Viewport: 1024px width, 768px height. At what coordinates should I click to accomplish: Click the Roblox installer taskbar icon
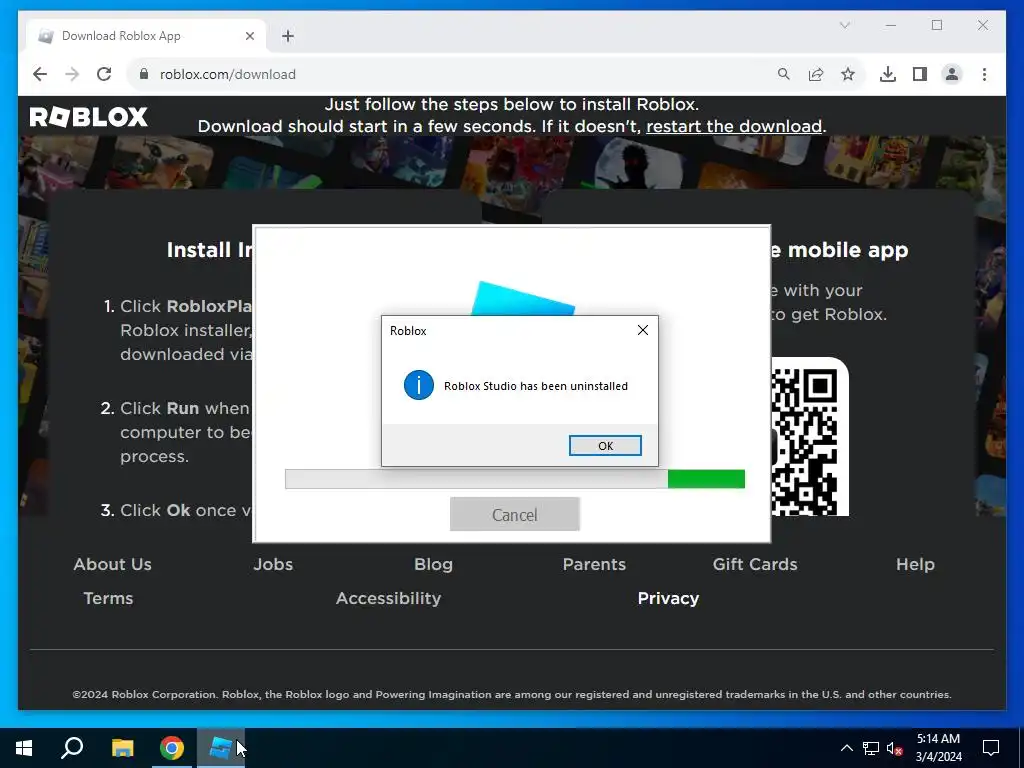[221, 748]
